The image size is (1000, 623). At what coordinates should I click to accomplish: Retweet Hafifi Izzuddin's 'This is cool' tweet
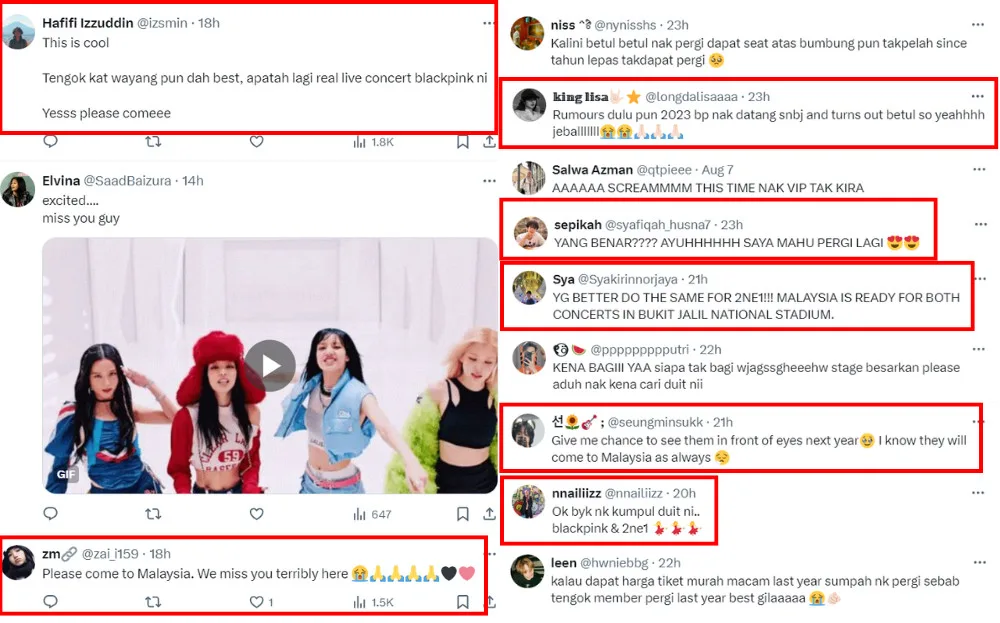tap(153, 142)
